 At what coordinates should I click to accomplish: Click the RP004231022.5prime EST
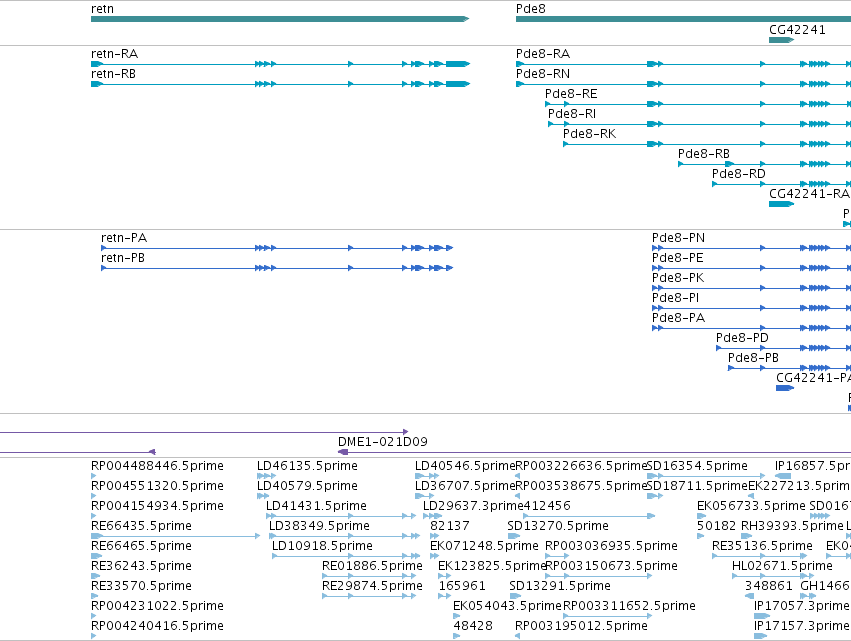coord(93,616)
